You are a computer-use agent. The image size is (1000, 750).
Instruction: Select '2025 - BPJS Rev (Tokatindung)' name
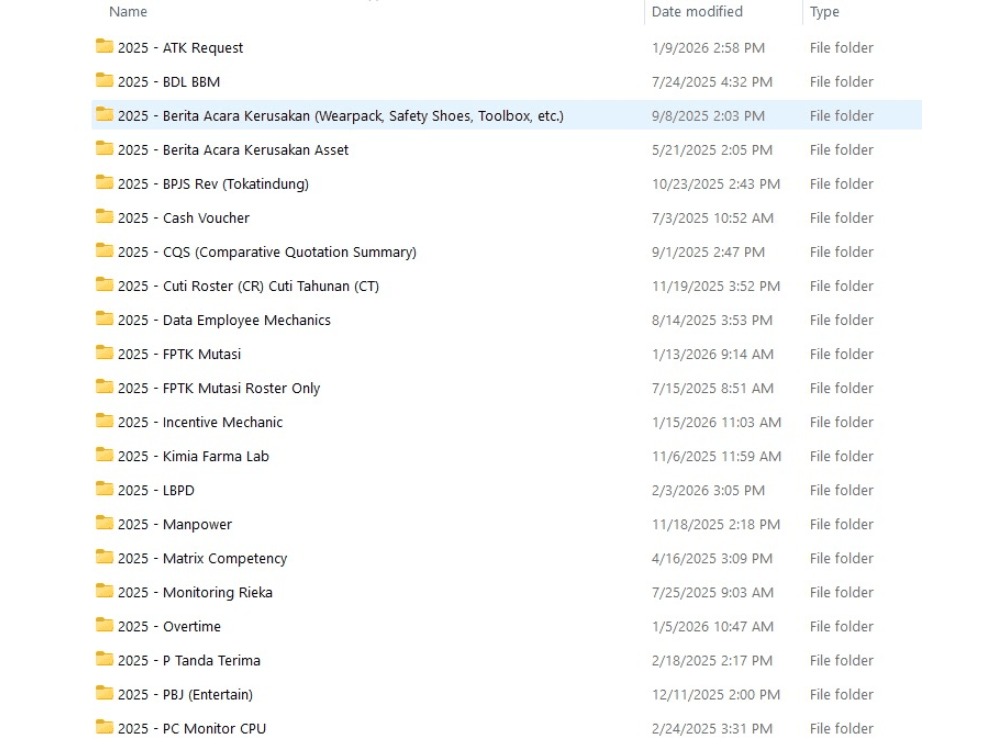(x=213, y=184)
